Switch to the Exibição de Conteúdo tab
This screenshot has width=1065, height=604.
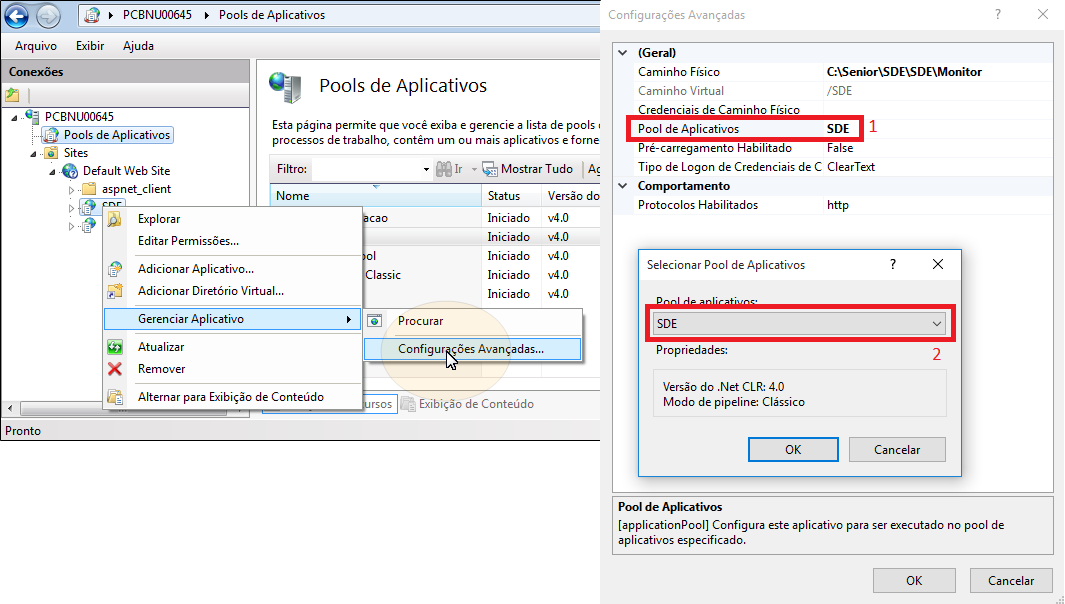point(467,404)
